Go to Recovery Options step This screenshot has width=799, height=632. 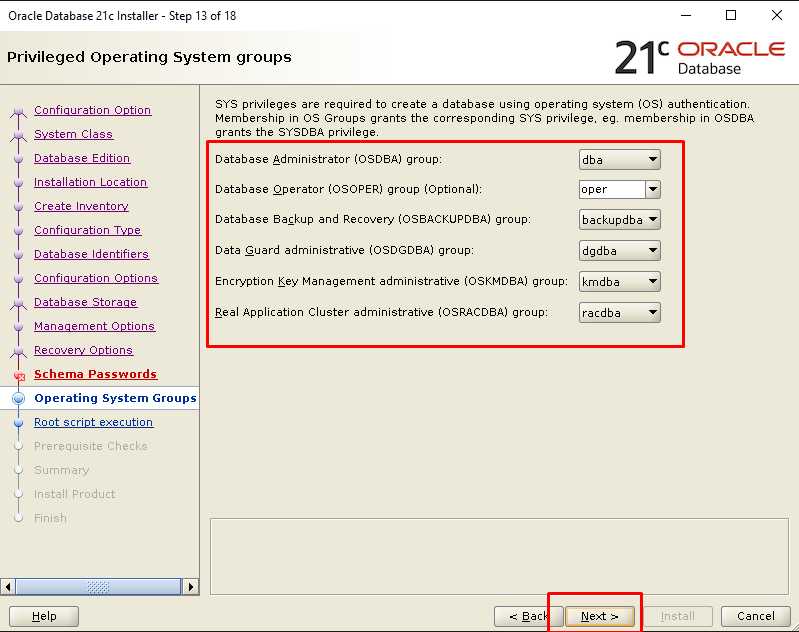tap(83, 350)
